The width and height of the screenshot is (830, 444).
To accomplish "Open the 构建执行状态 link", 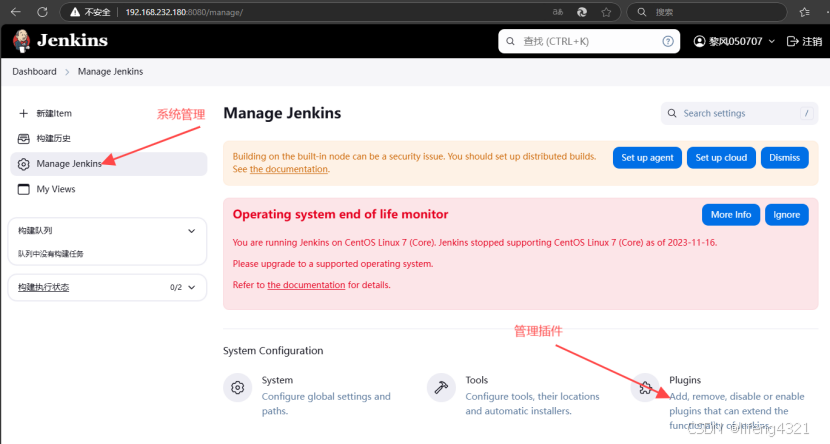I will [x=43, y=287].
